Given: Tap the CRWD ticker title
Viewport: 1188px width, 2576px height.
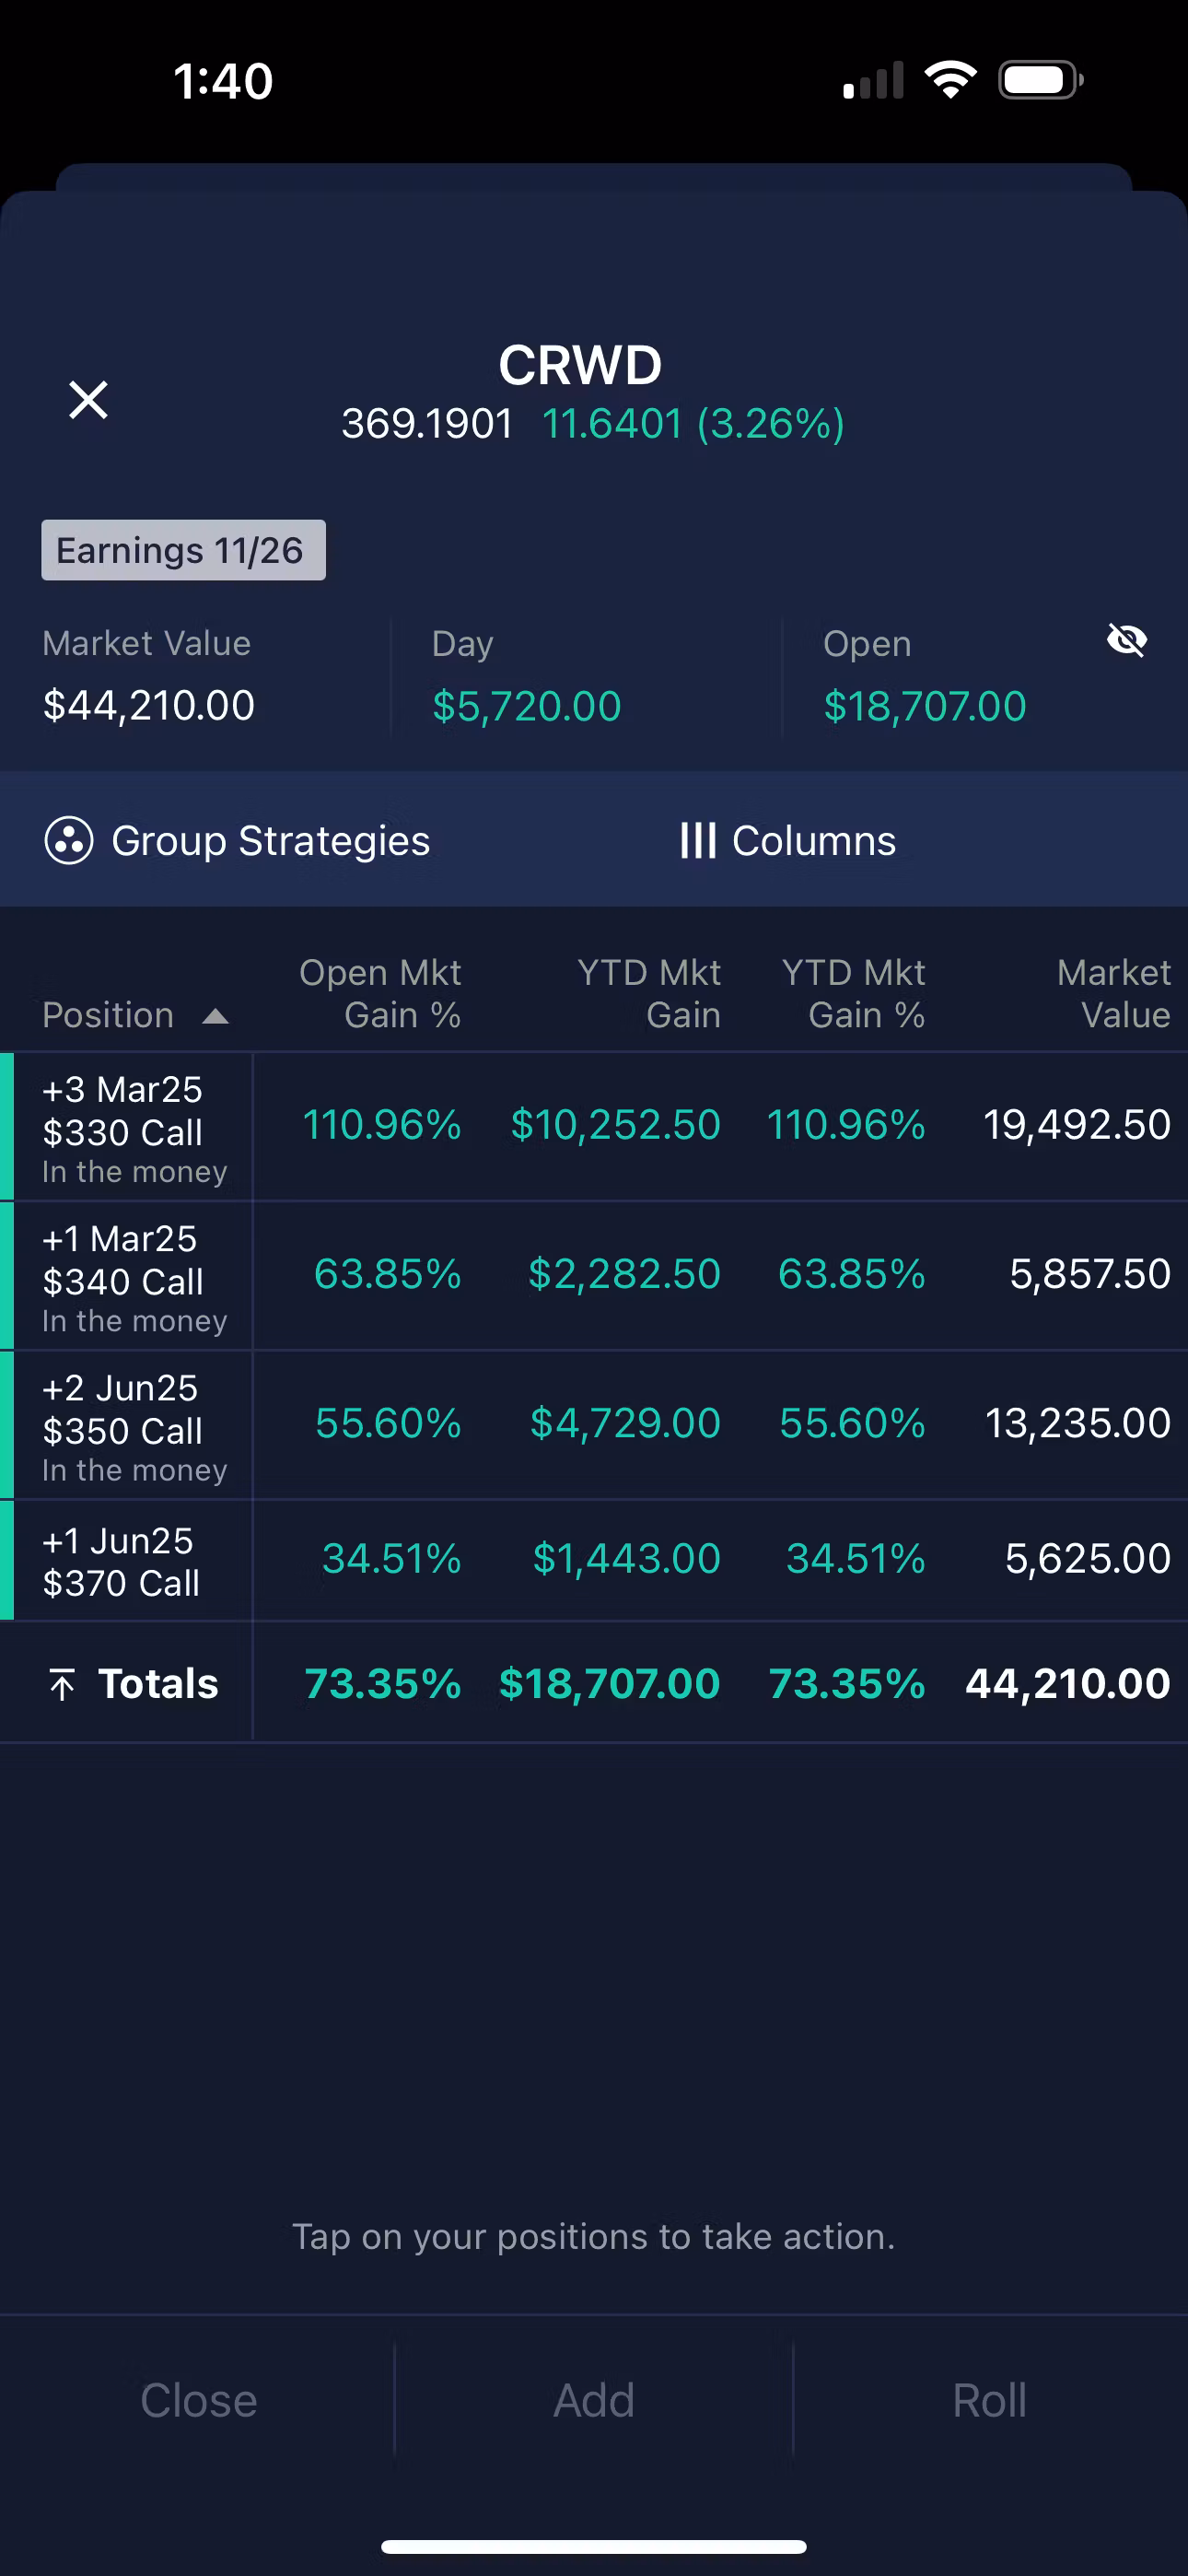Looking at the screenshot, I should pyautogui.click(x=580, y=365).
